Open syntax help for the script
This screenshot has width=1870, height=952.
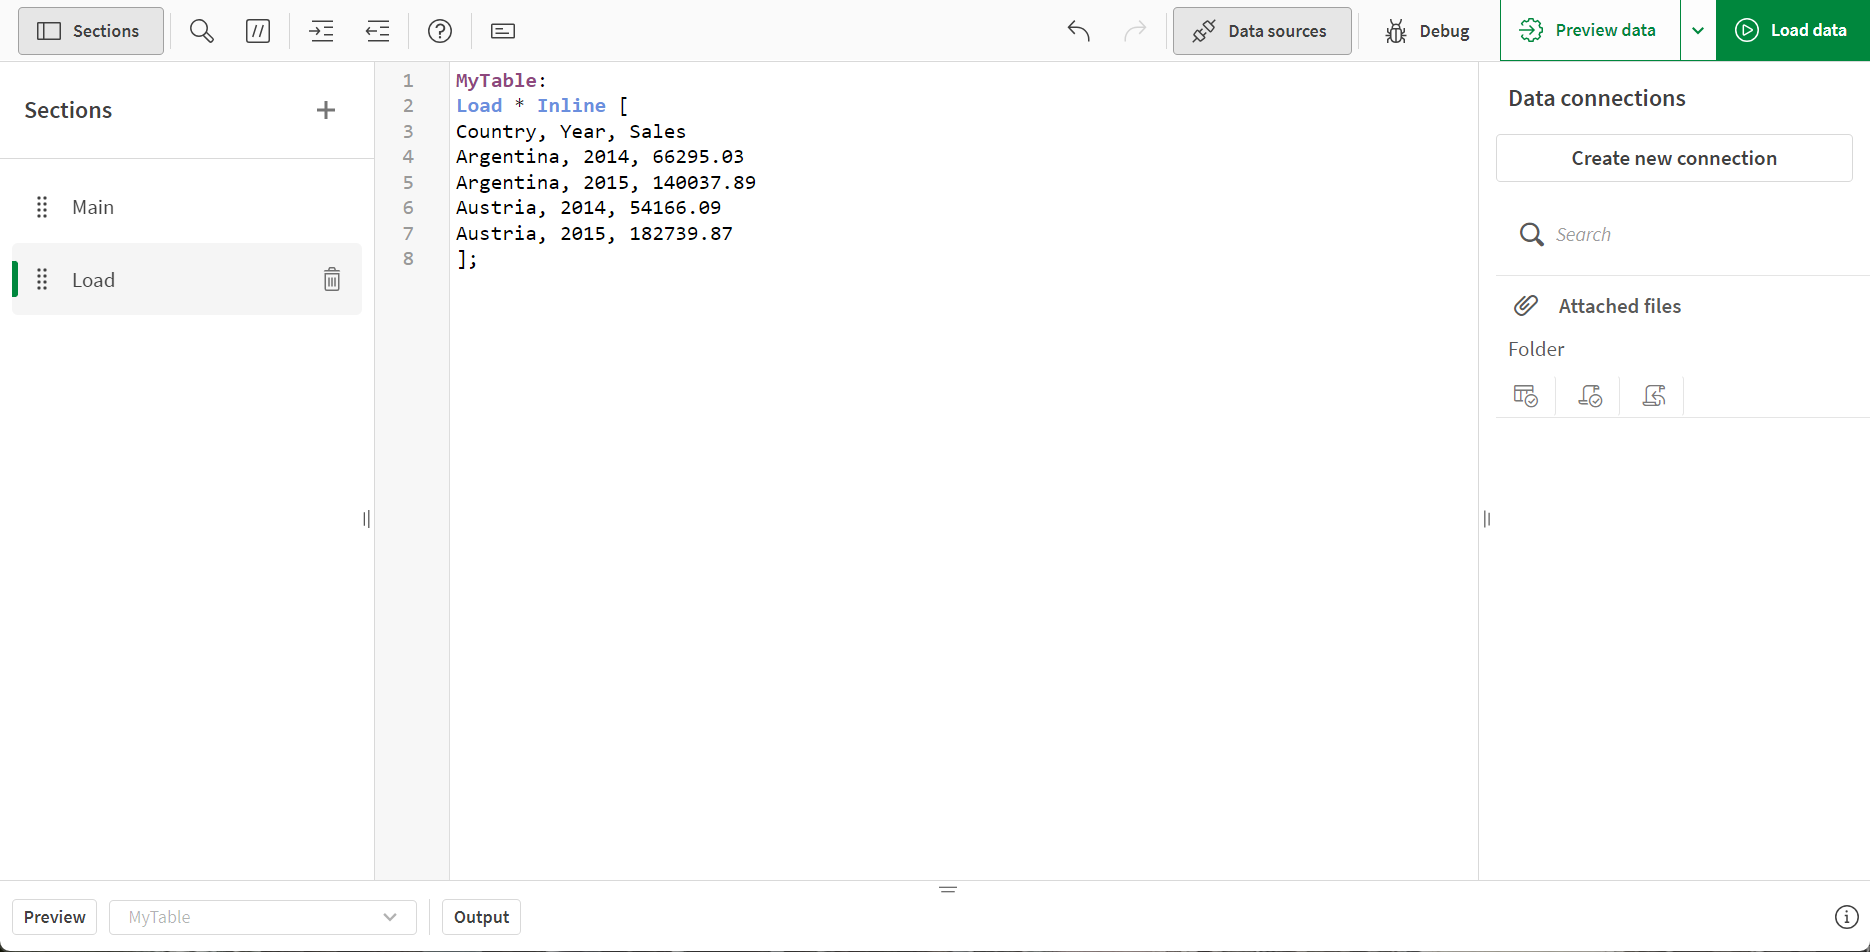click(439, 31)
